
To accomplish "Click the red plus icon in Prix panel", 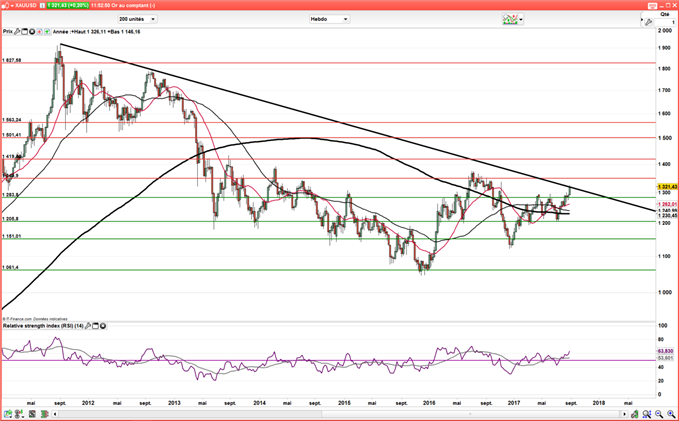I will [39, 32].
